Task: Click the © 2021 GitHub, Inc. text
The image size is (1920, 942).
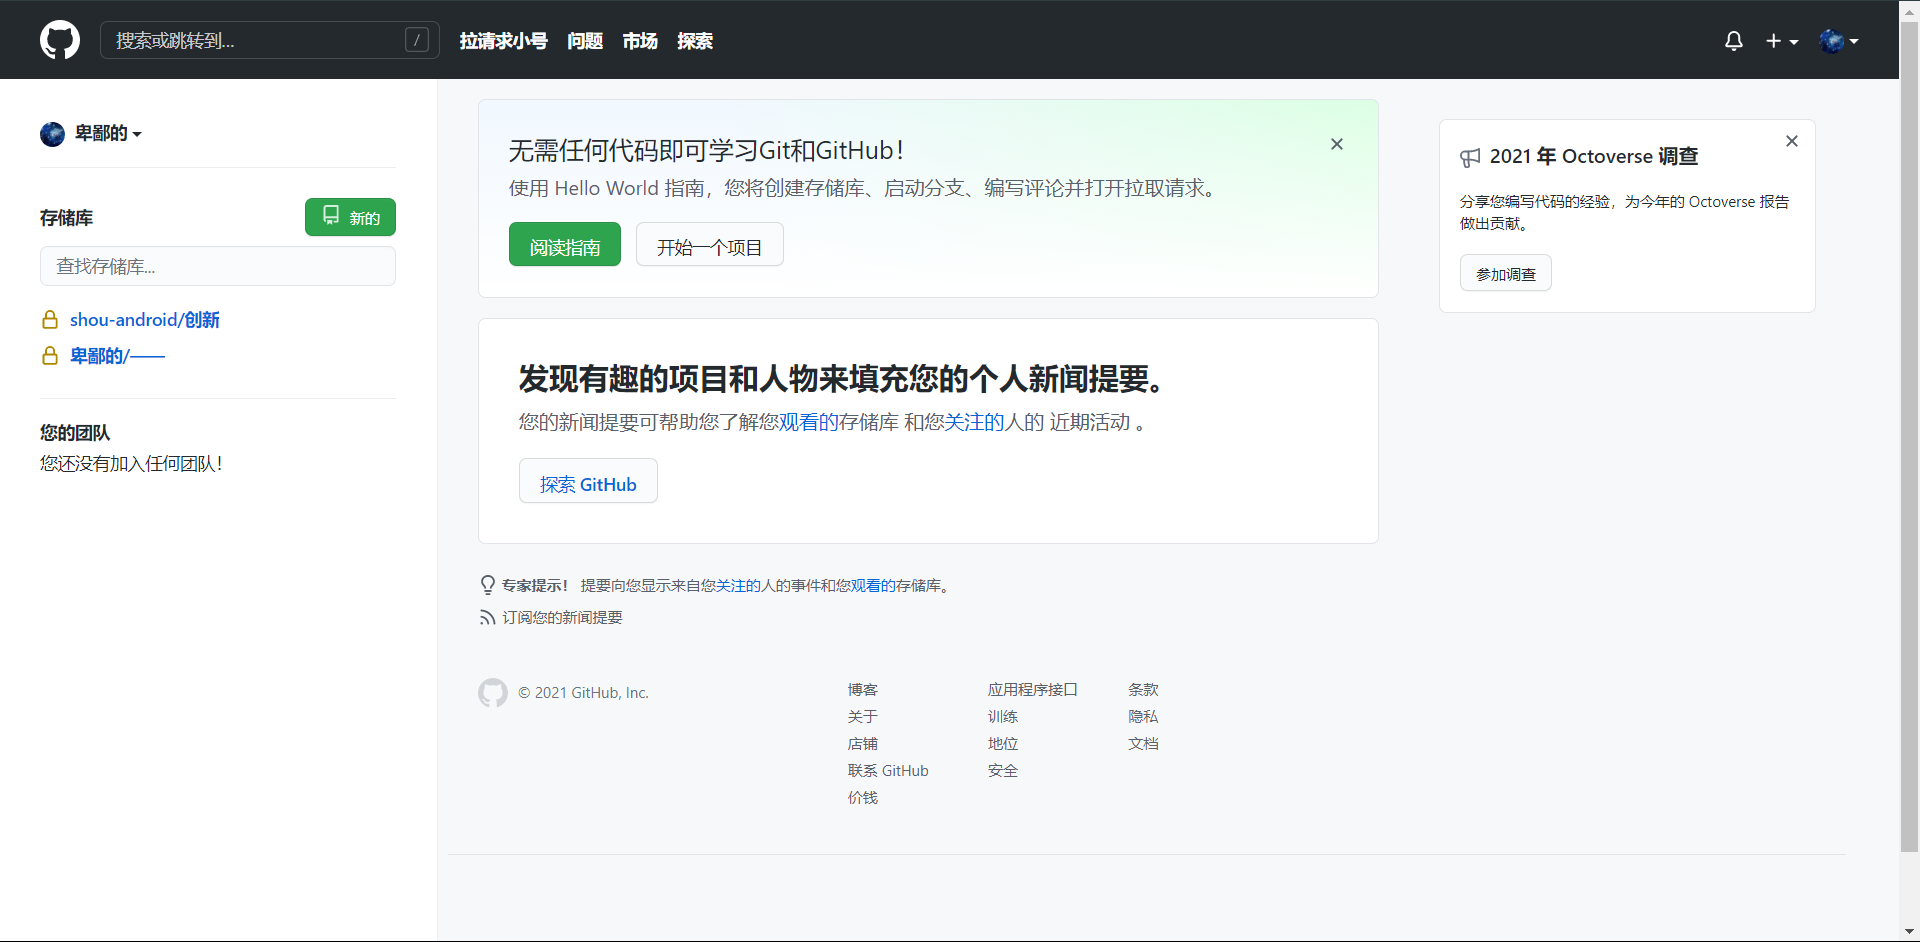Action: [x=583, y=693]
